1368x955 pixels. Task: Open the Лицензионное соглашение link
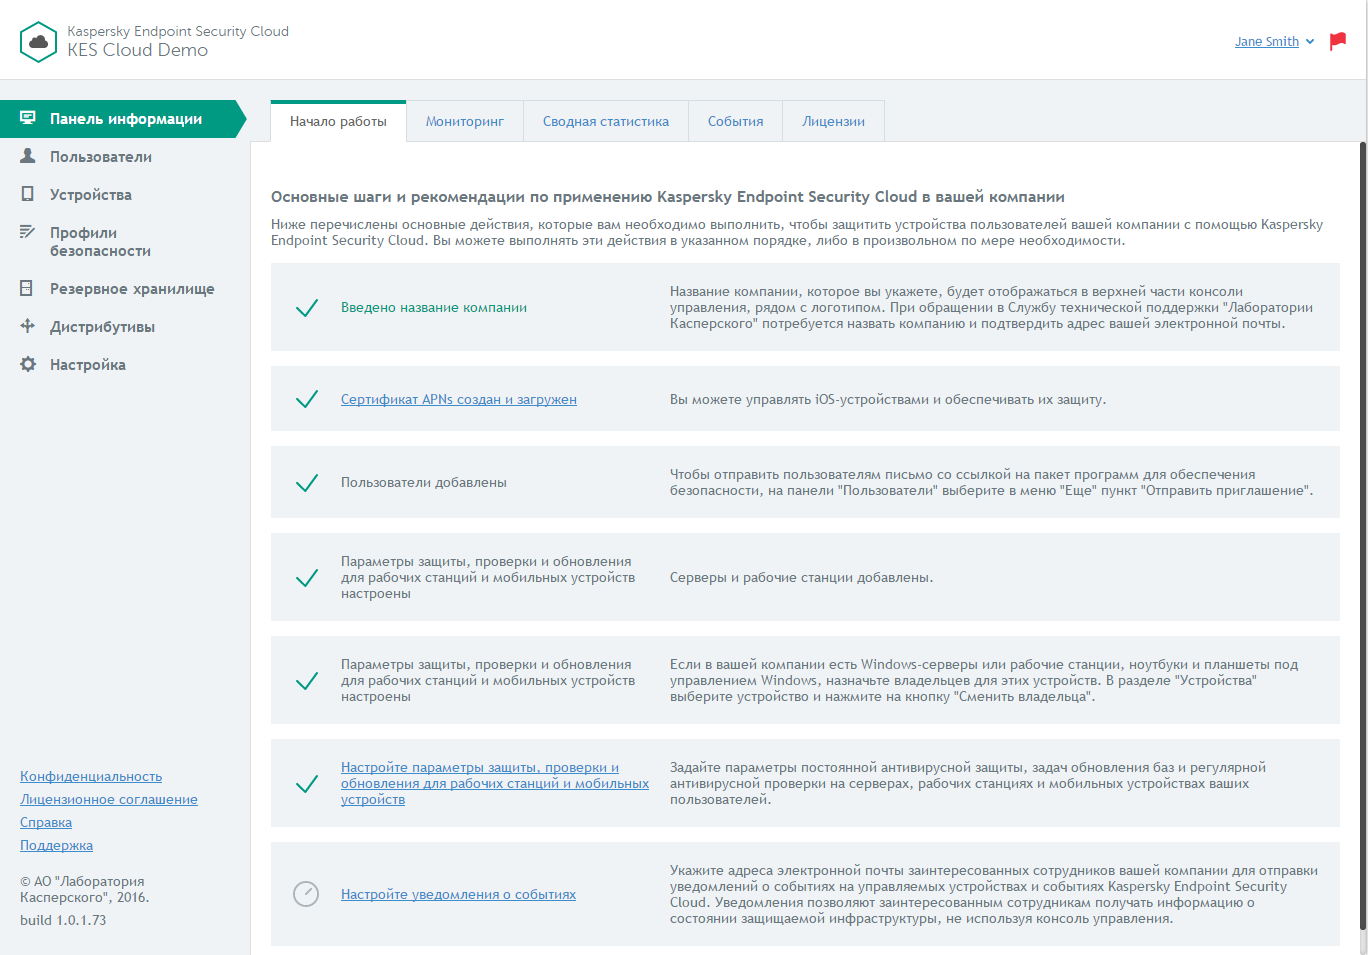click(109, 799)
